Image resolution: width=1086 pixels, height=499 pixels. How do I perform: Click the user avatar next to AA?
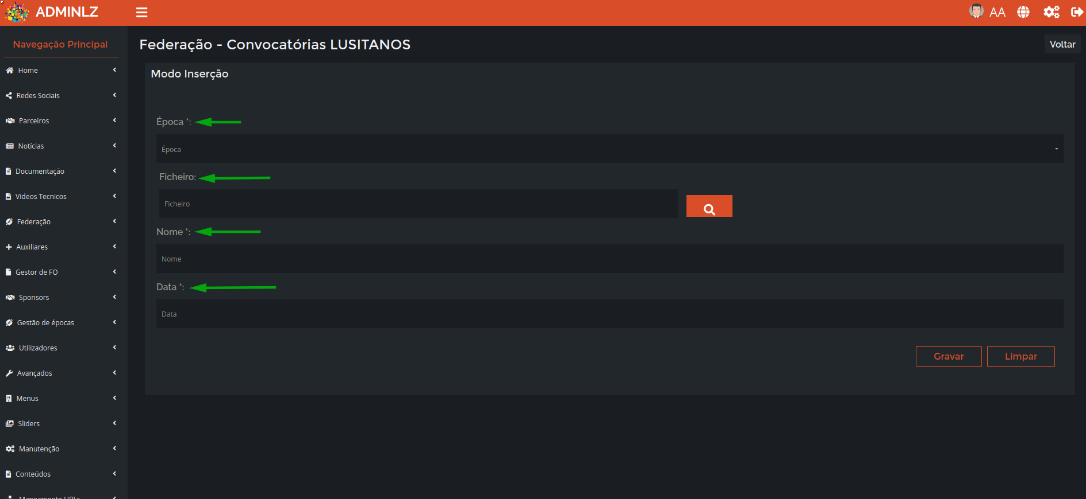click(x=976, y=11)
